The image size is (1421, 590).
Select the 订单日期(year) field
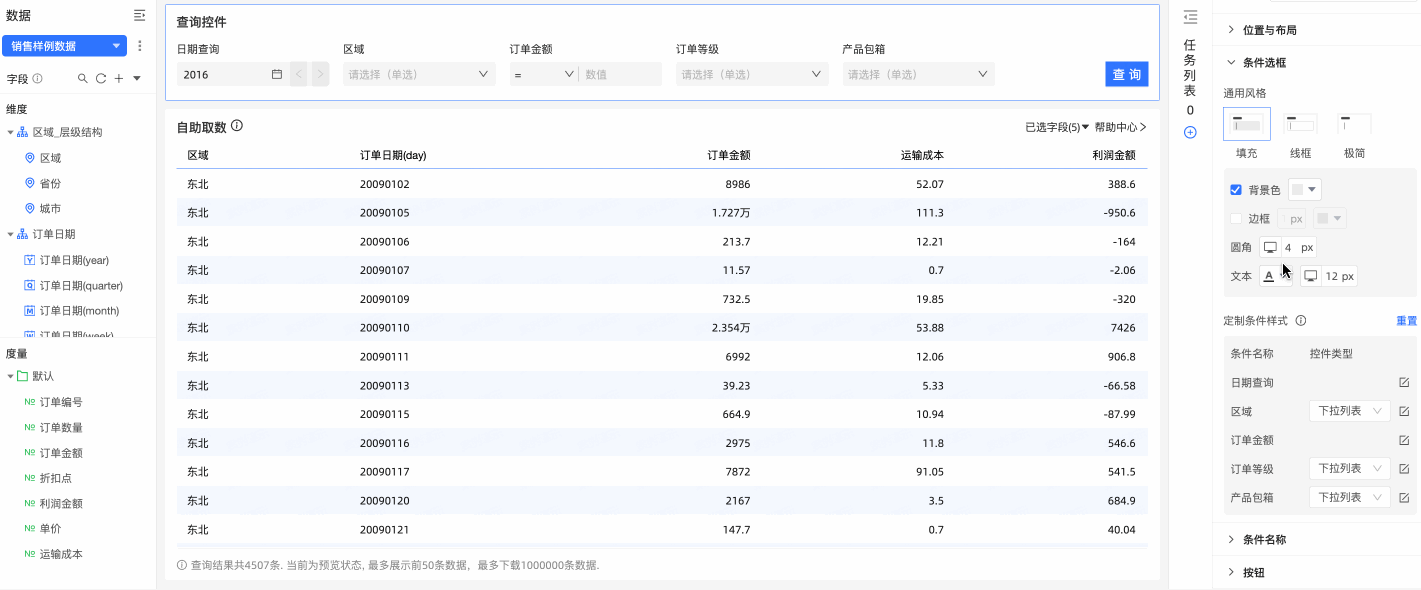[74, 260]
